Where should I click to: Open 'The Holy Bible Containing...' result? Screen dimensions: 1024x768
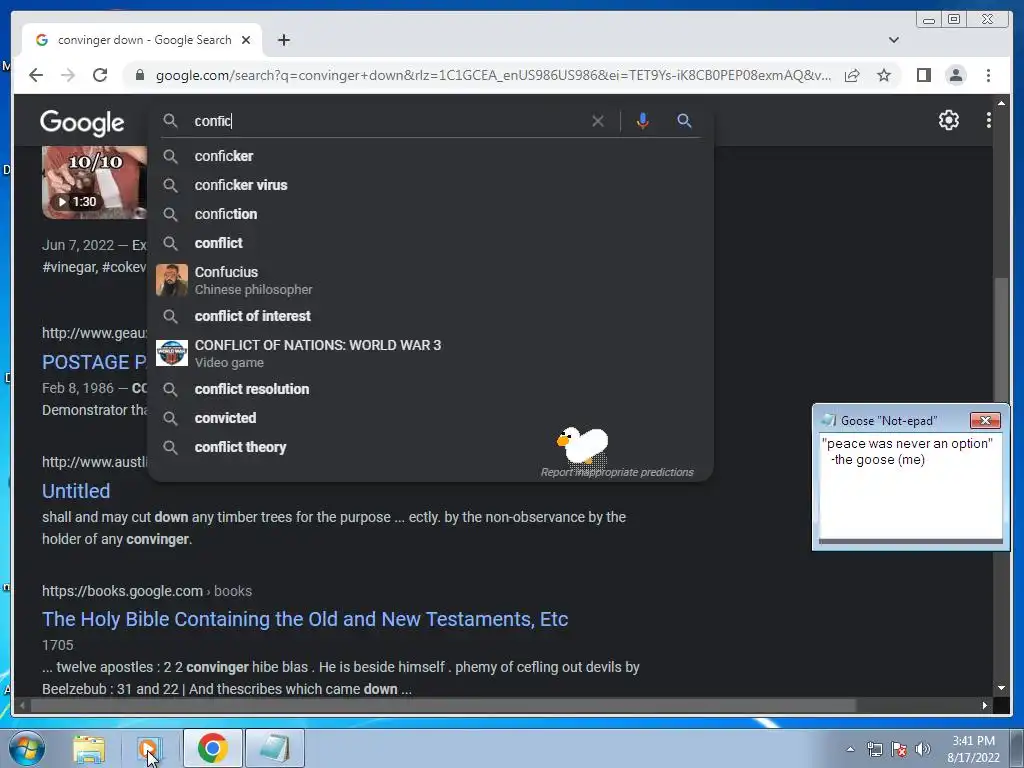click(x=305, y=619)
